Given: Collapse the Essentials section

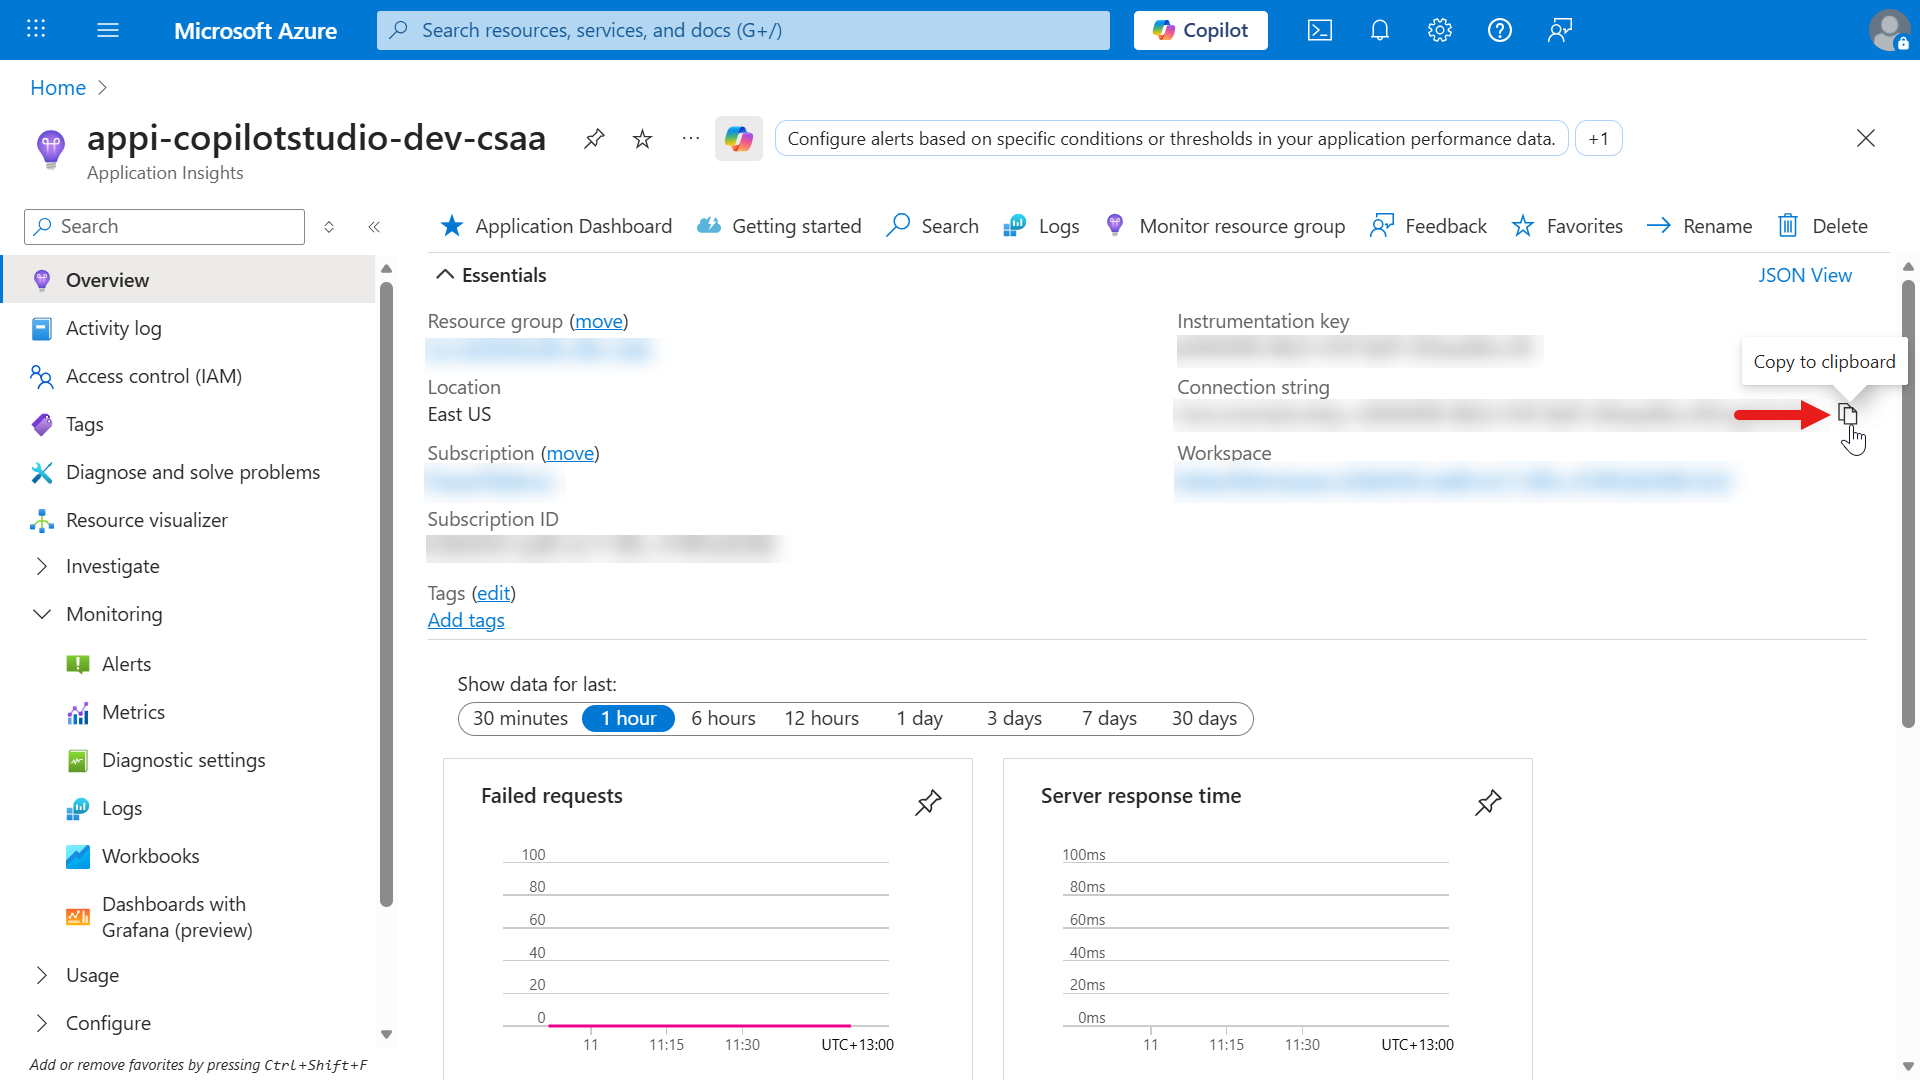Looking at the screenshot, I should tap(445, 275).
